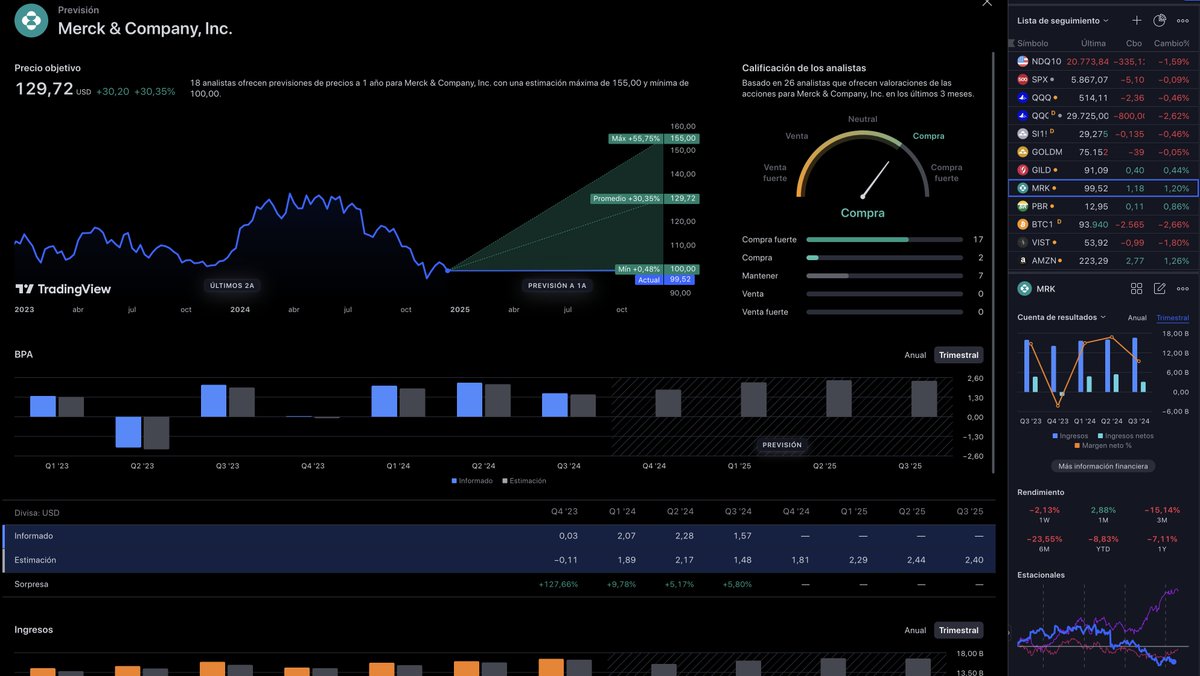Open the watchlist advanced view pie icon

click(1160, 20)
